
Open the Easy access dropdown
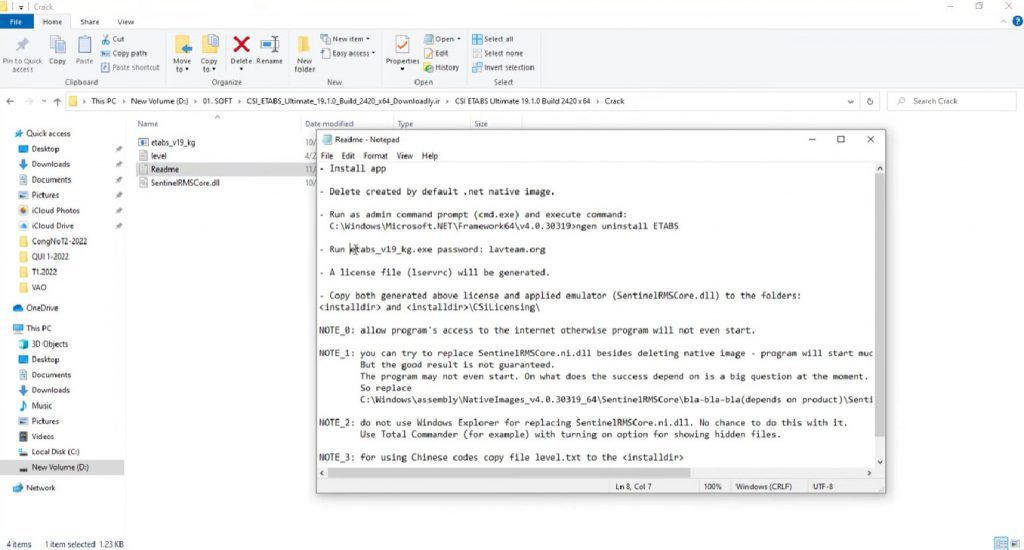pos(348,54)
